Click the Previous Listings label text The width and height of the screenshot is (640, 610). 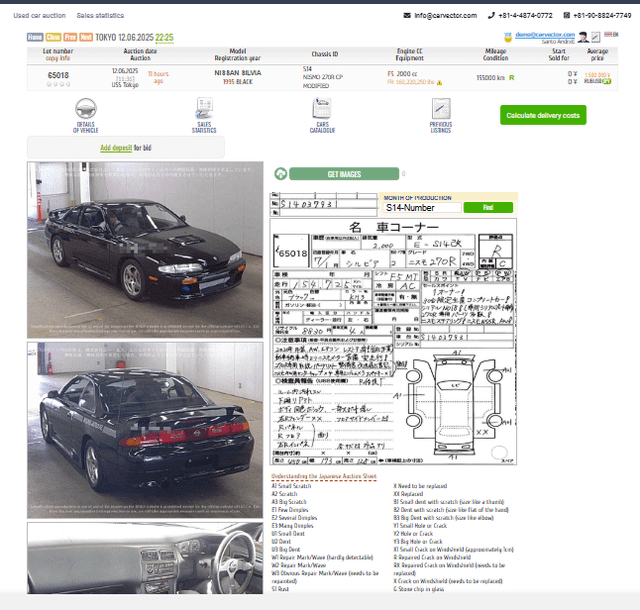[x=441, y=127]
